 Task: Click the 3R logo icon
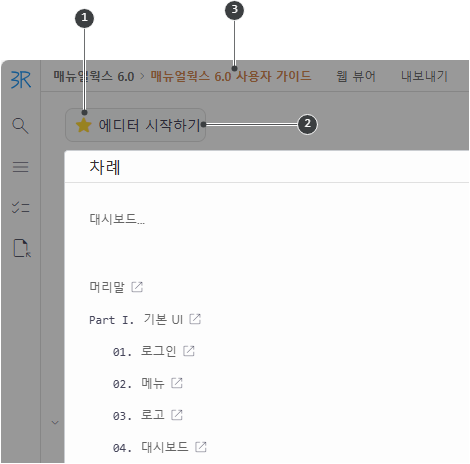tap(21, 79)
